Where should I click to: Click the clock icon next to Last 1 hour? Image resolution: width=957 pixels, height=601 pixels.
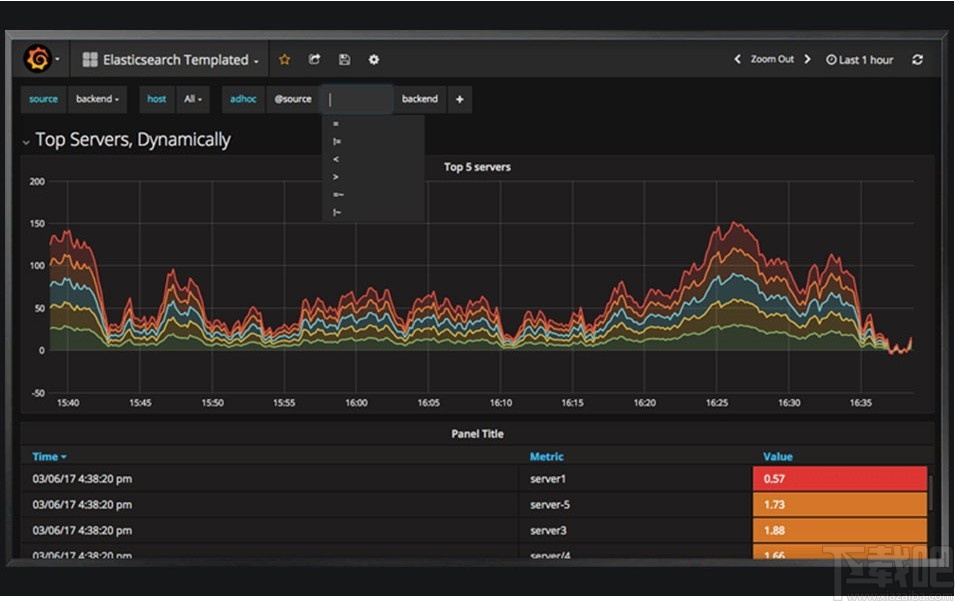pyautogui.click(x=829, y=60)
